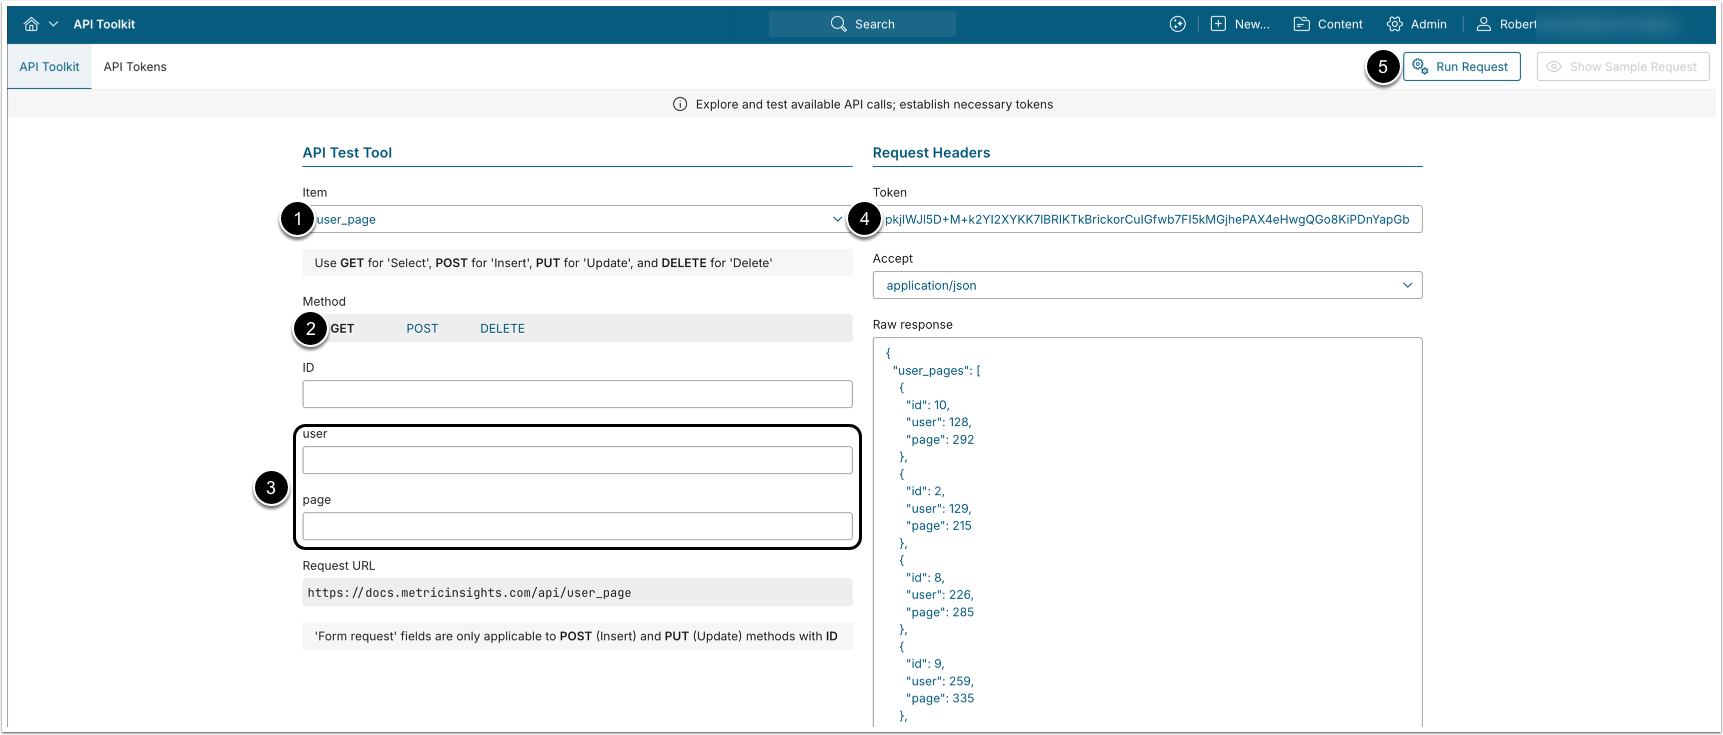This screenshot has width=1723, height=735.
Task: Click the "page": 215 line in response
Action: click(x=938, y=525)
